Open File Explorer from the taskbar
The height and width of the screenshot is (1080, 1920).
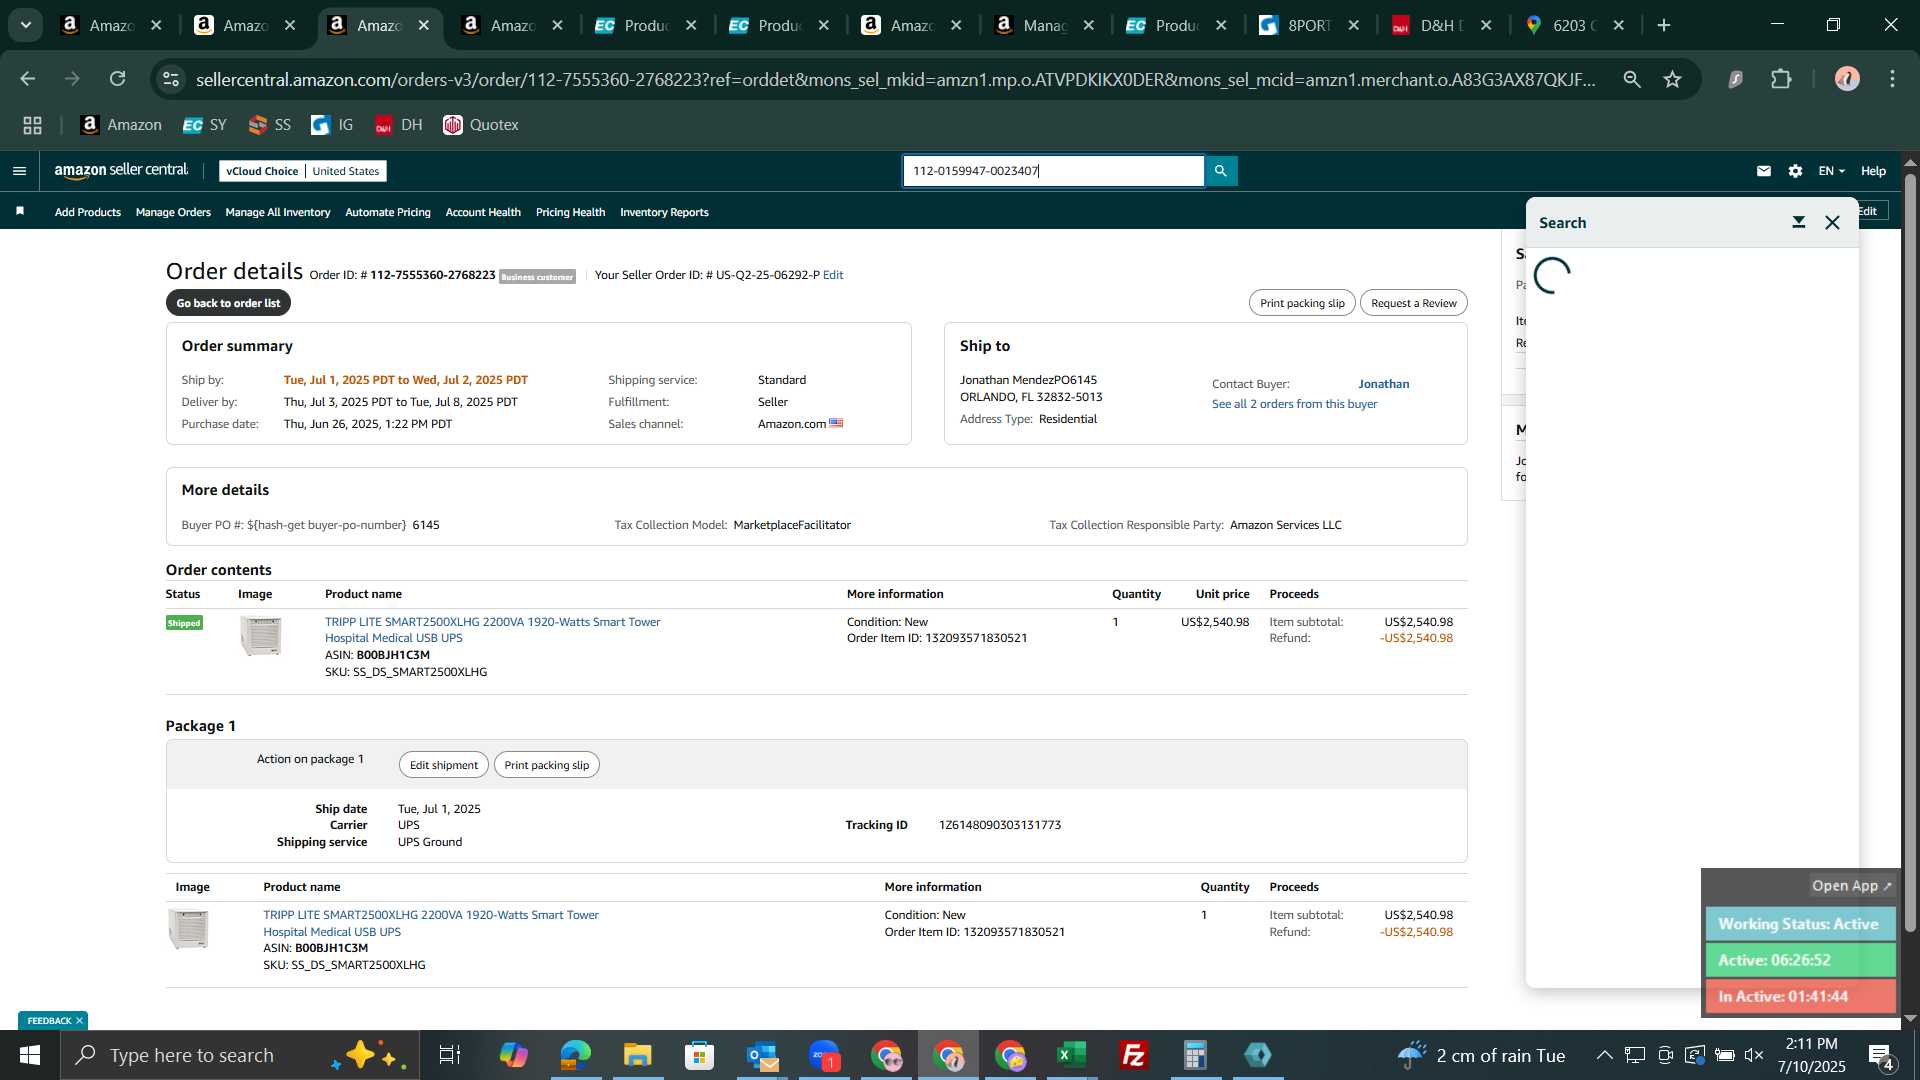[637, 1055]
